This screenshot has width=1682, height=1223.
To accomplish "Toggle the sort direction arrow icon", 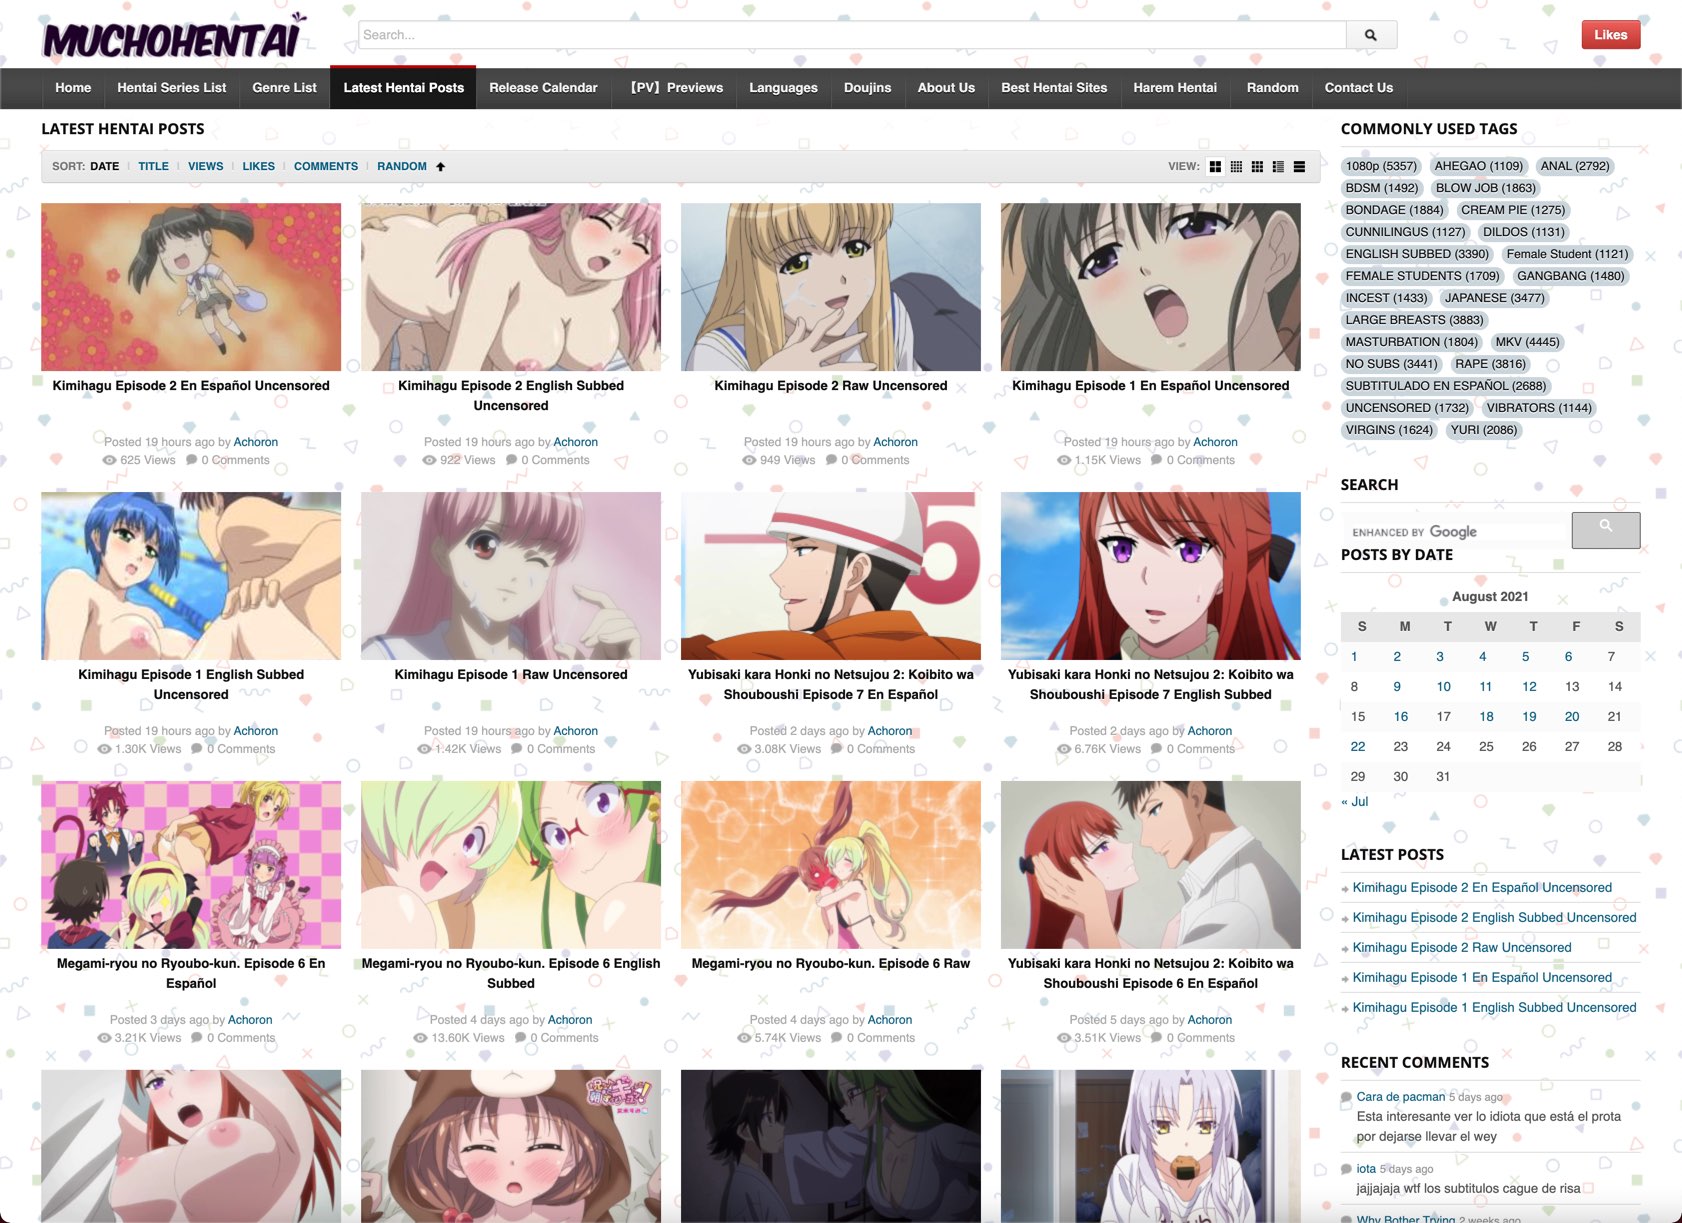I will tap(440, 167).
